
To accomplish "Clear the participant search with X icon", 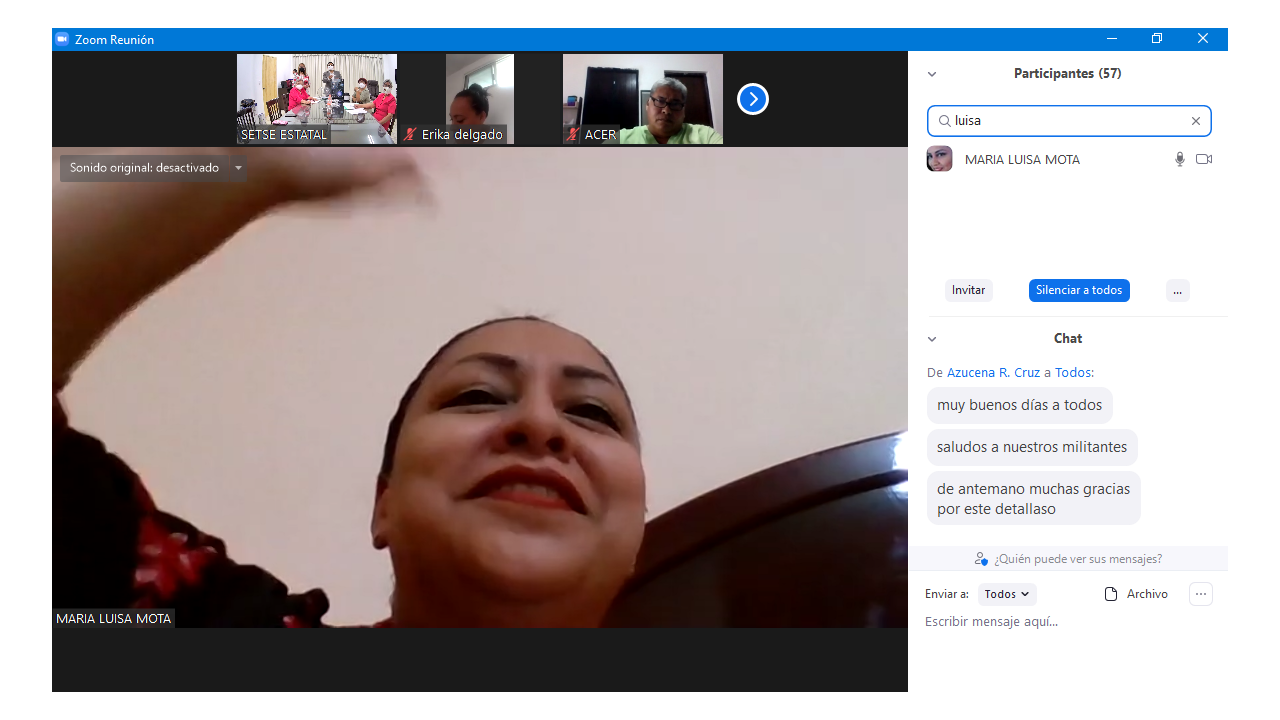I will pos(1195,121).
